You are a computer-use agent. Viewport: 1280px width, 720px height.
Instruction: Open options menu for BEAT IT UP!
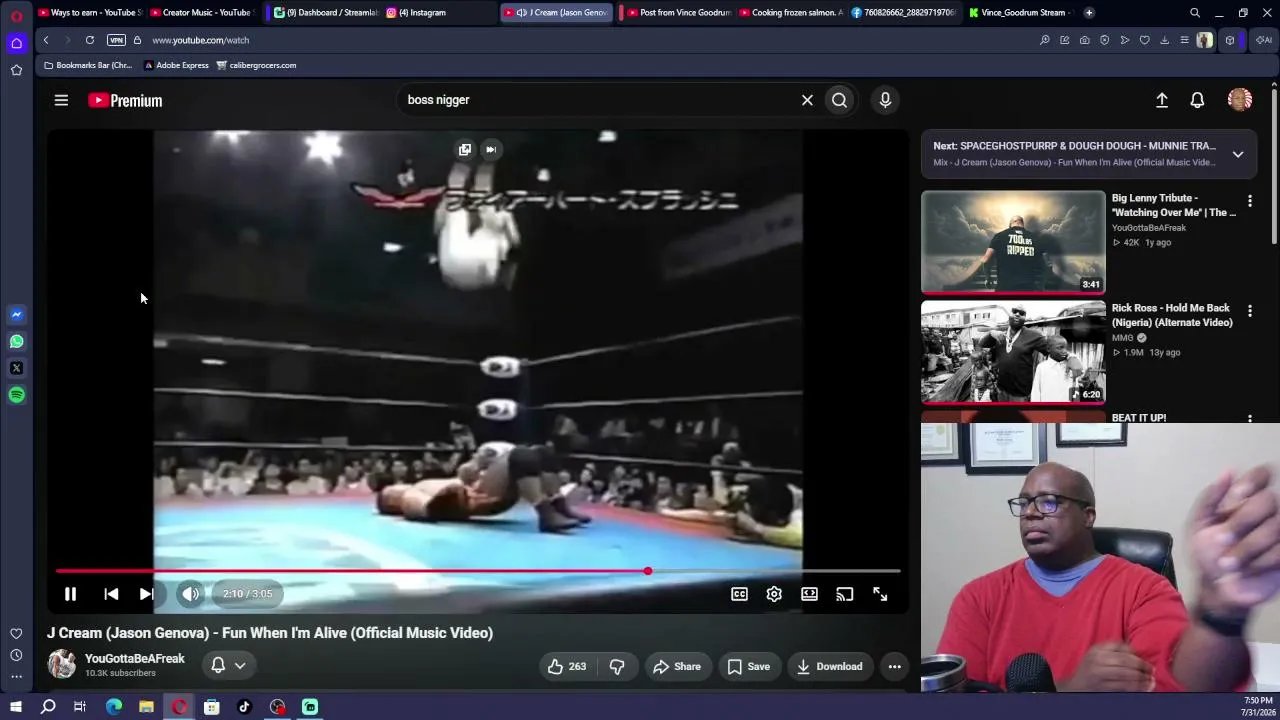(x=1250, y=419)
